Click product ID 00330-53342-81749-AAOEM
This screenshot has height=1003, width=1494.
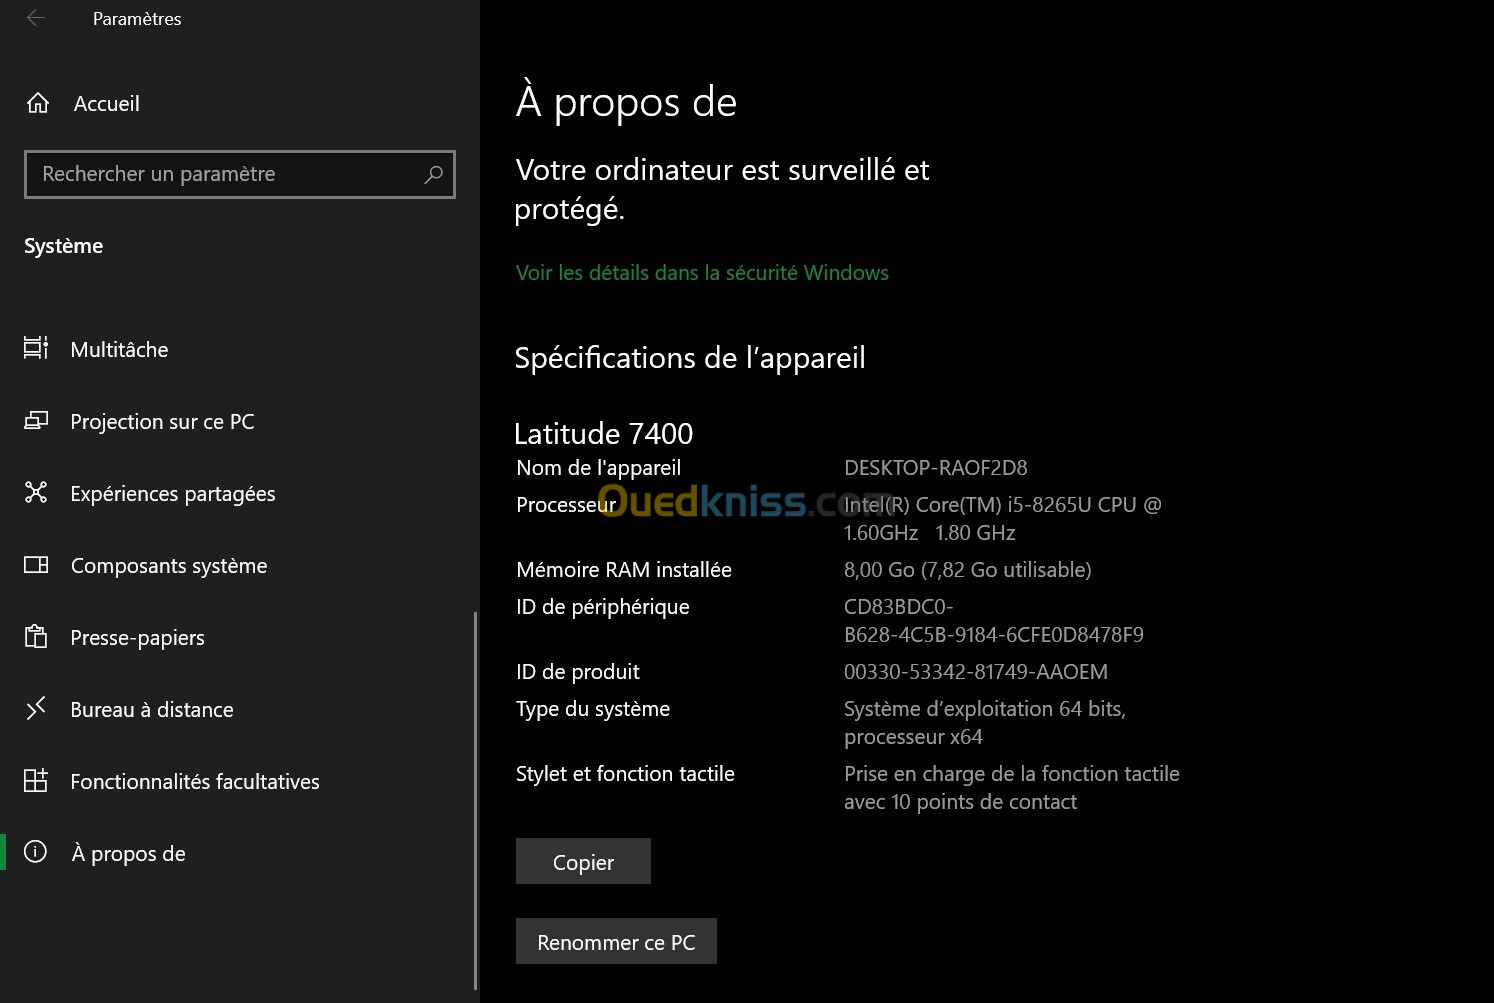click(x=975, y=672)
